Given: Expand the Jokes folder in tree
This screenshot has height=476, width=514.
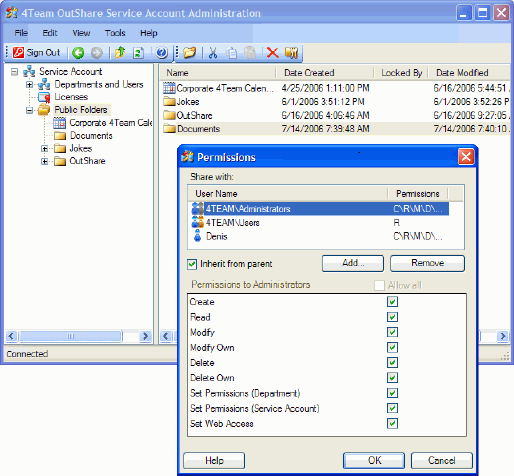Looking at the screenshot, I should pos(44,149).
